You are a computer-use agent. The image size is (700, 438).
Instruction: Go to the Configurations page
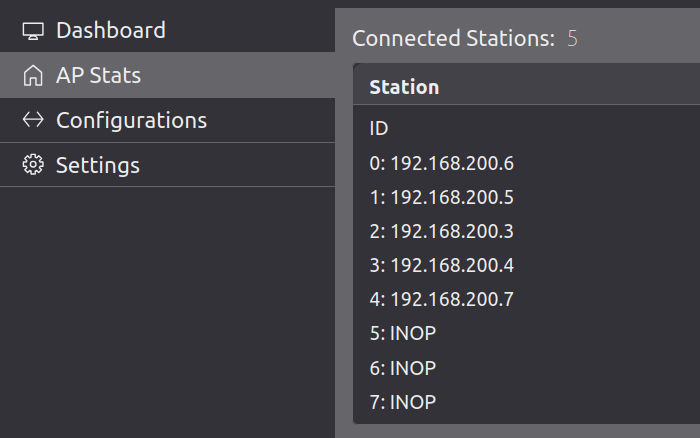(x=131, y=120)
